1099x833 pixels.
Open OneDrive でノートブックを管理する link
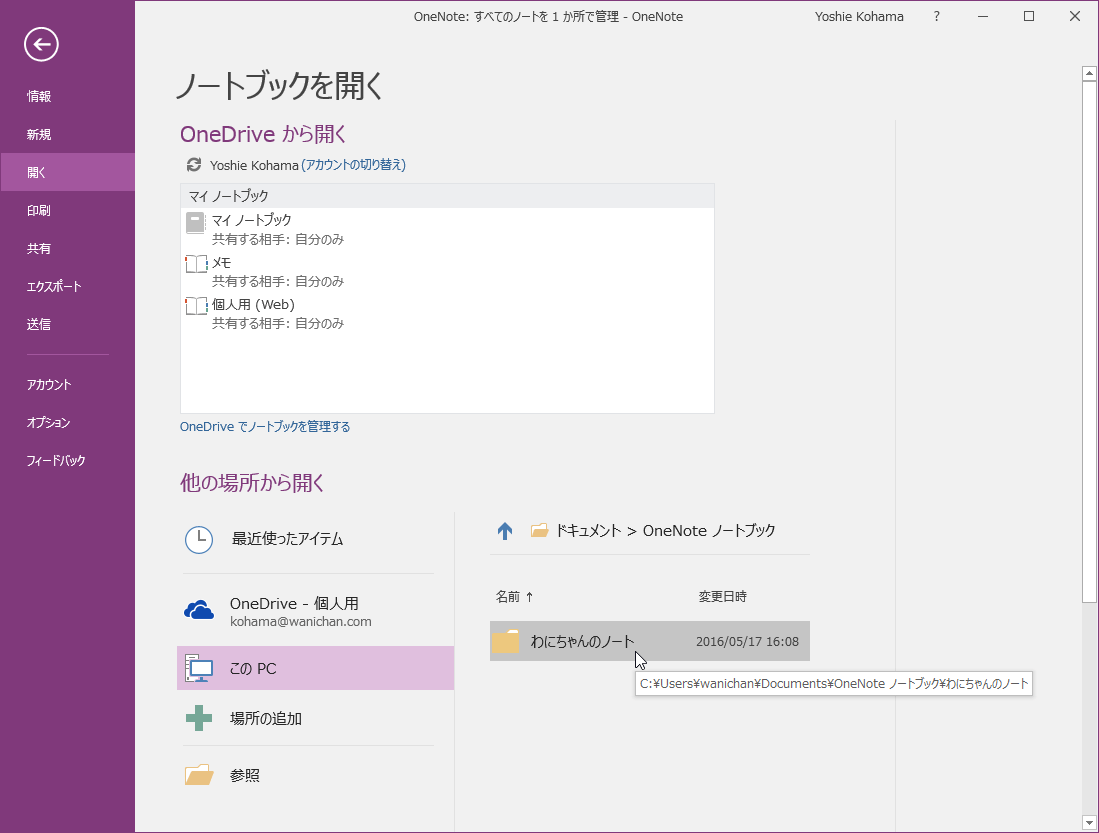coord(265,426)
